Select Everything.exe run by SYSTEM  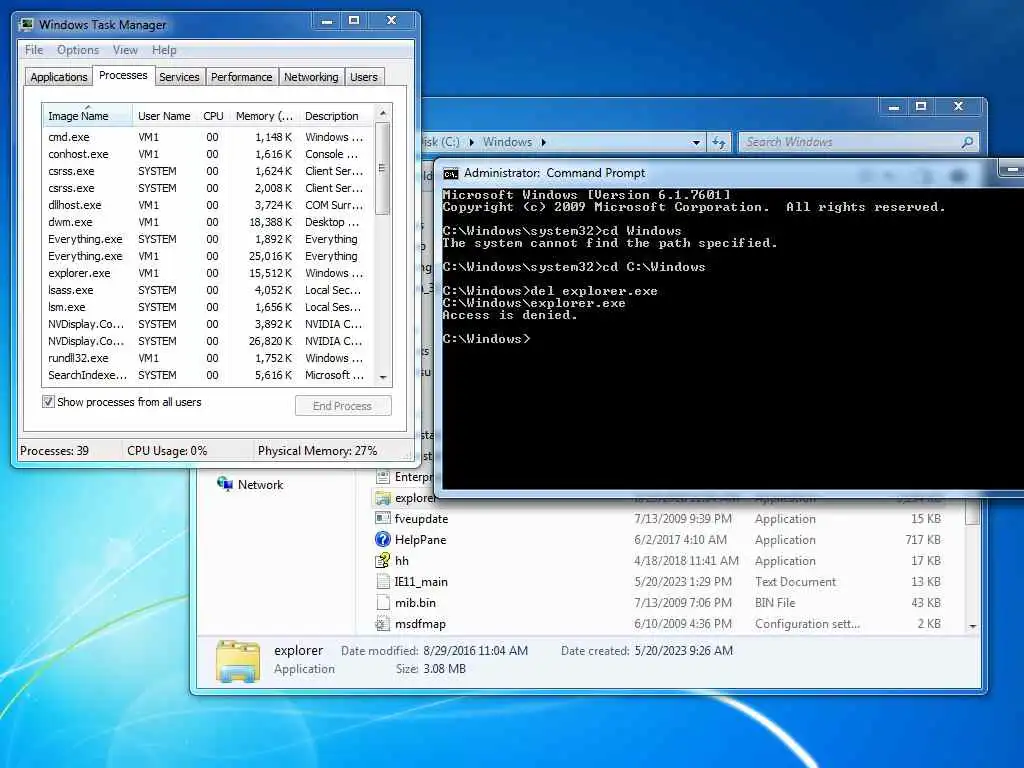(209, 239)
